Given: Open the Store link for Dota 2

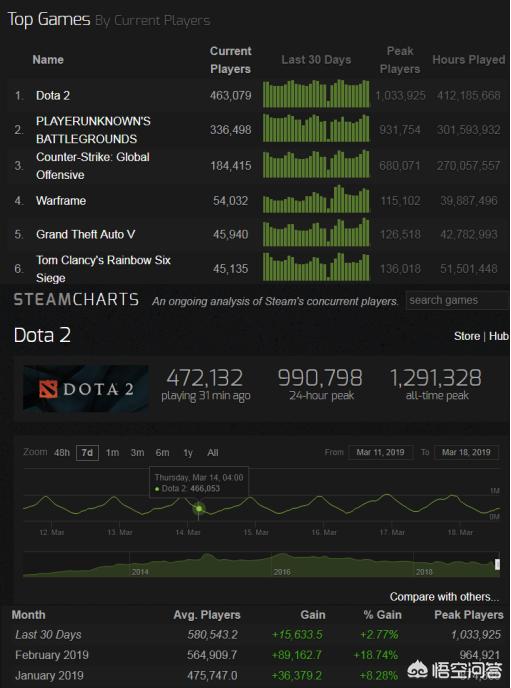Looking at the screenshot, I should point(467,336).
